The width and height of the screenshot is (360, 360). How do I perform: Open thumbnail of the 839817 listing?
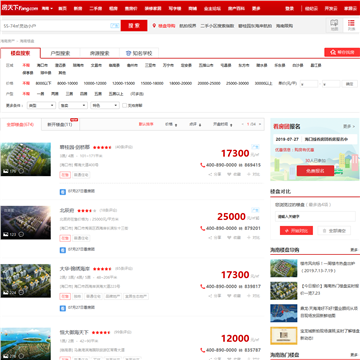tap(26, 281)
